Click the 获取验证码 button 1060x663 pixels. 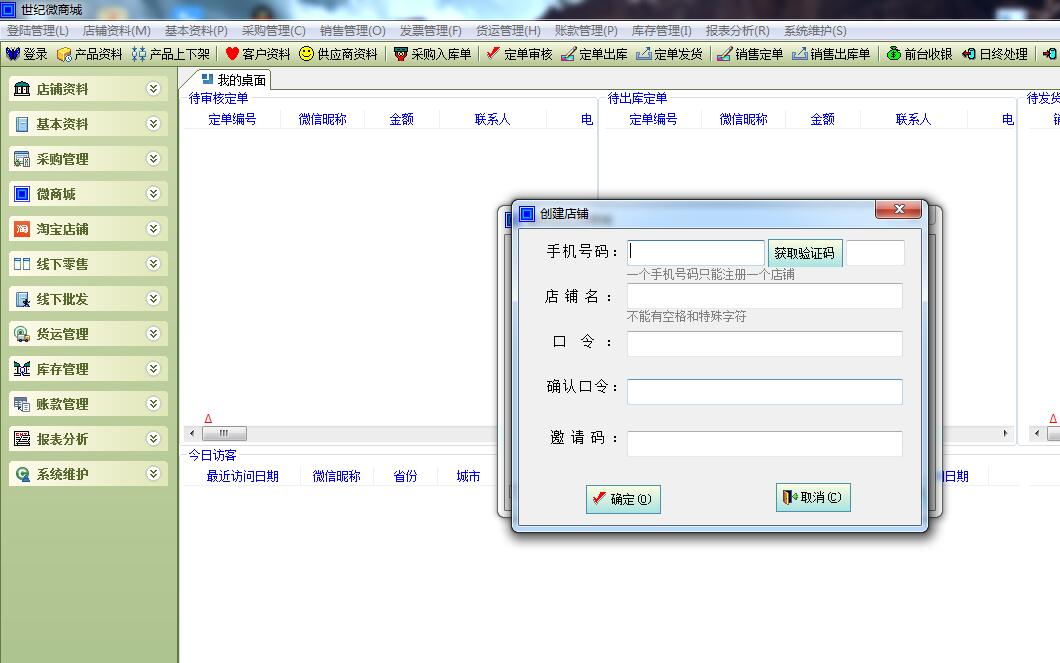click(805, 252)
